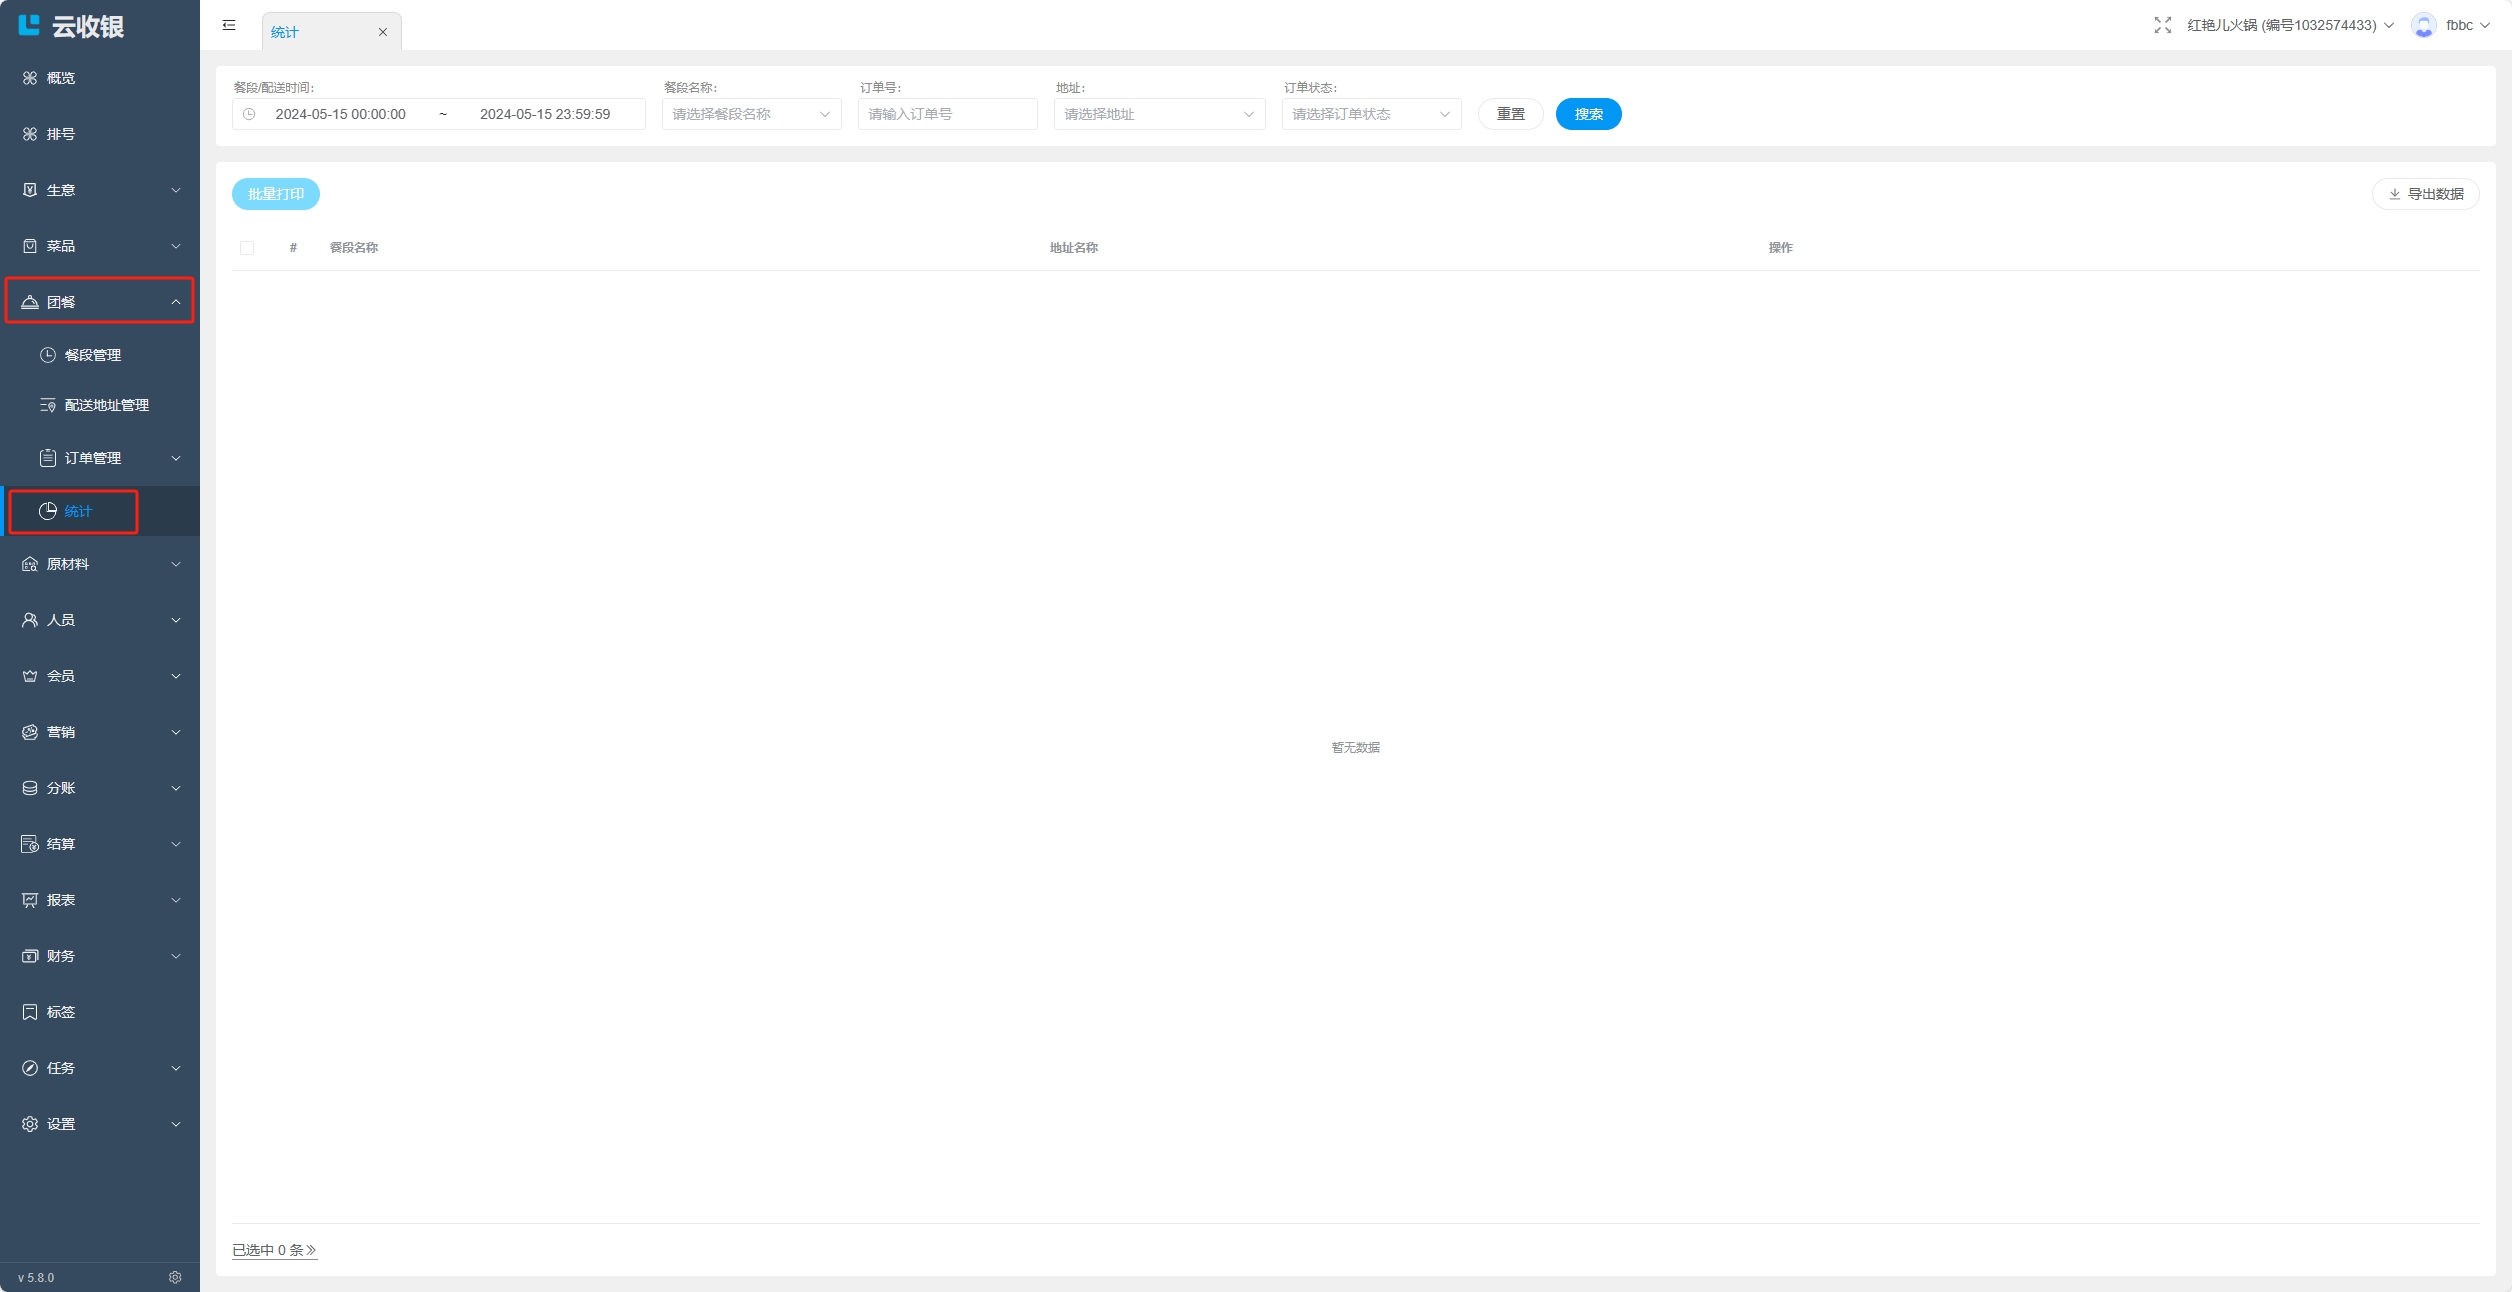
Task: Open 概览 overview in sidebar
Action: pos(60,78)
